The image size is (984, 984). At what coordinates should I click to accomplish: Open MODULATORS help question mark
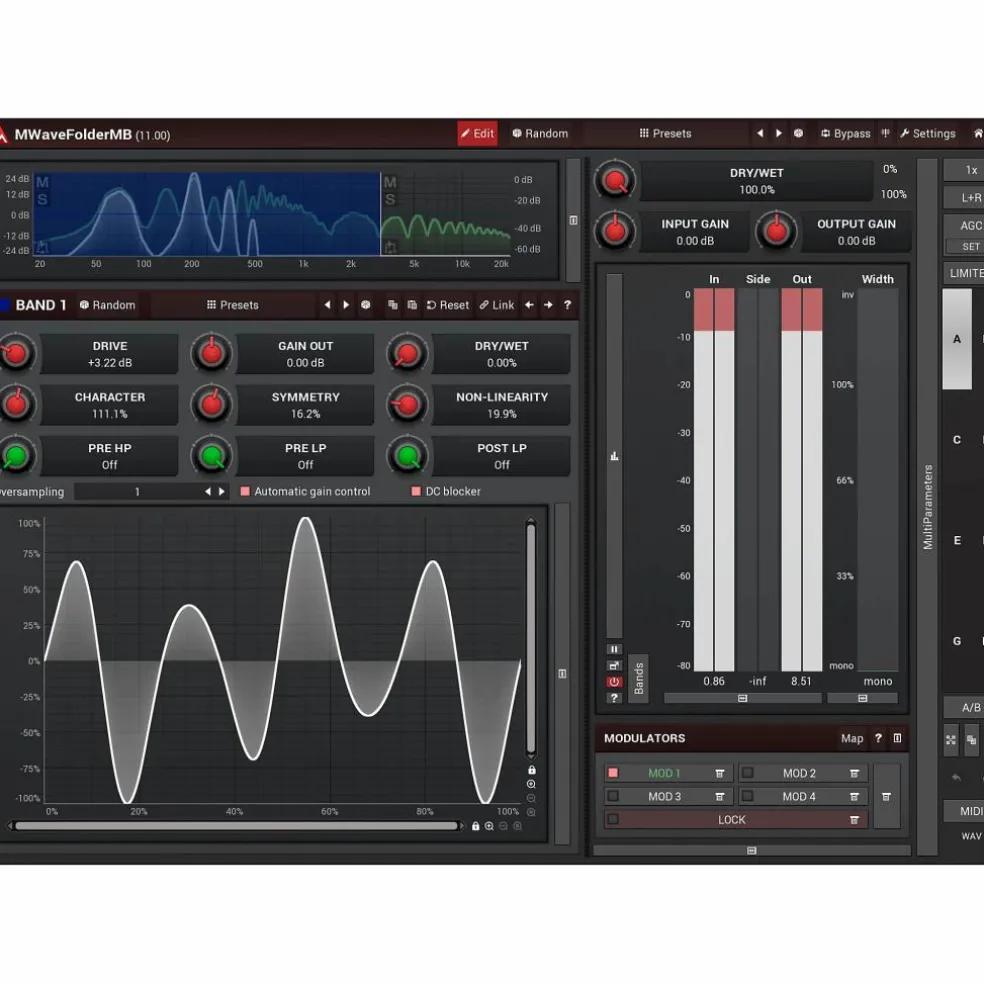point(879,738)
